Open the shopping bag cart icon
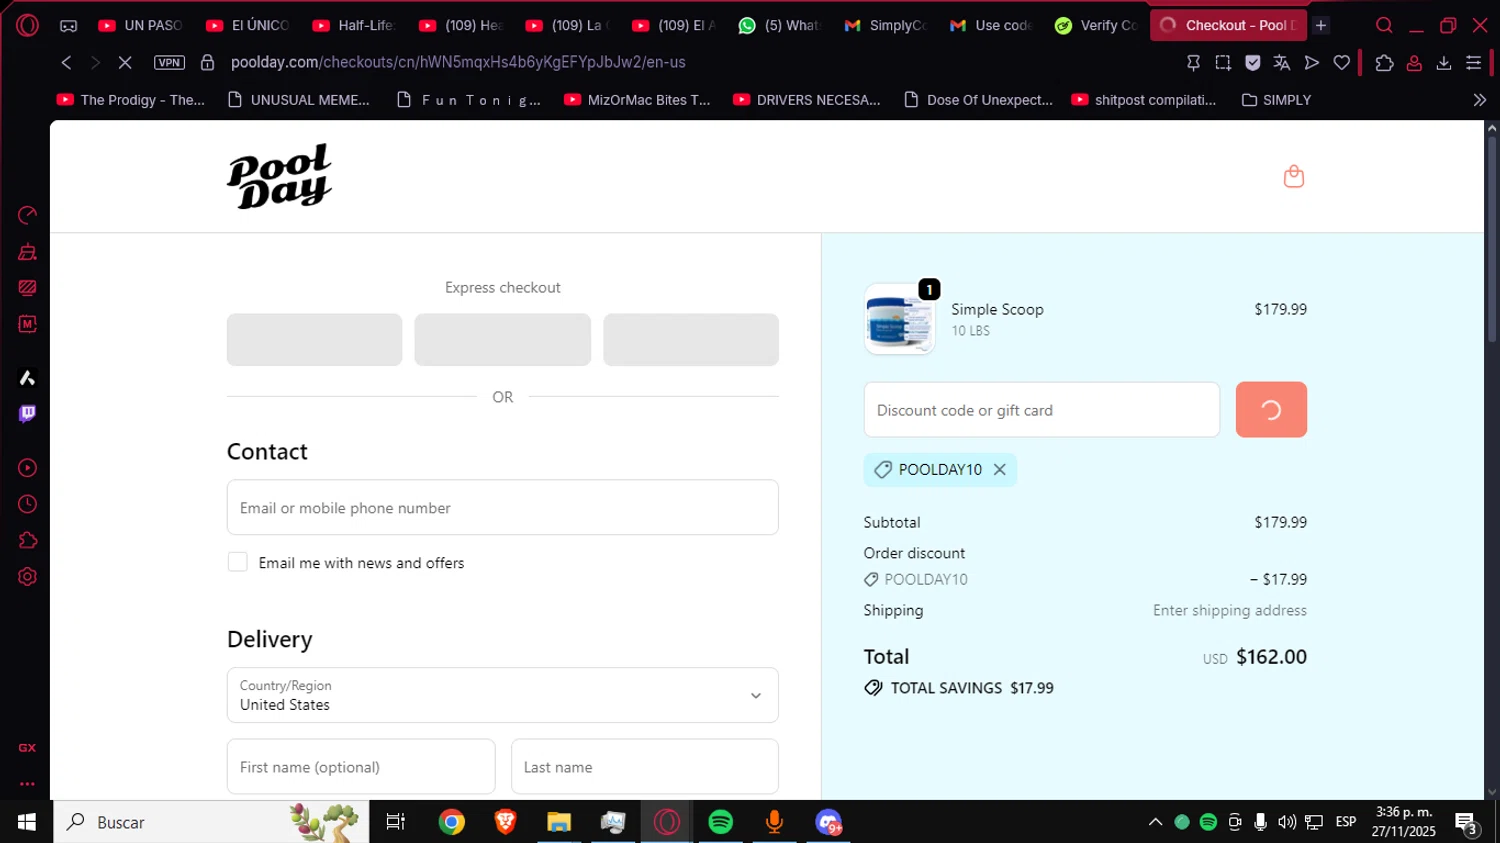Viewport: 1500px width, 843px height. pos(1293,177)
